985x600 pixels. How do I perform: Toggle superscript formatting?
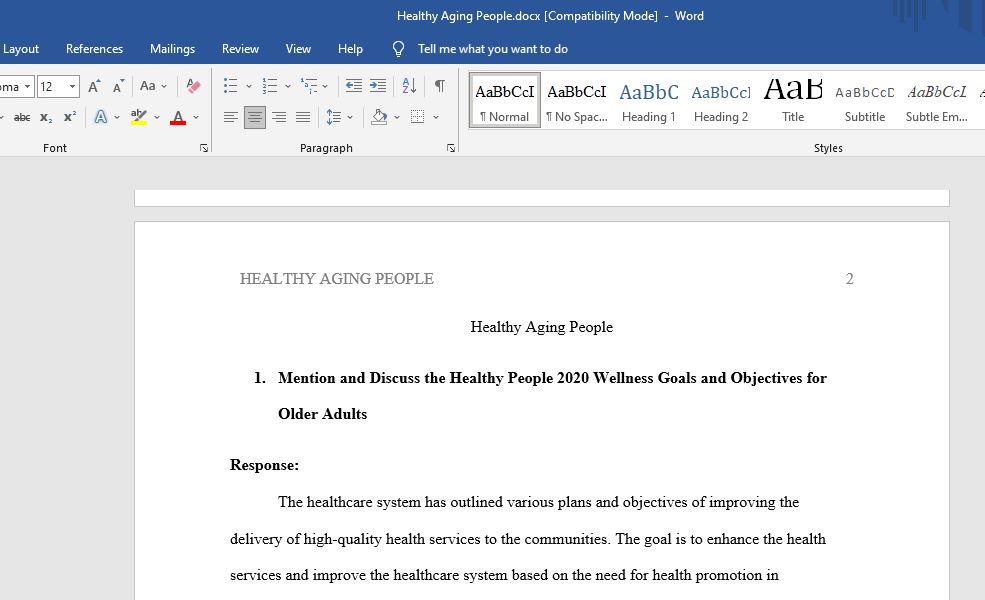click(70, 117)
